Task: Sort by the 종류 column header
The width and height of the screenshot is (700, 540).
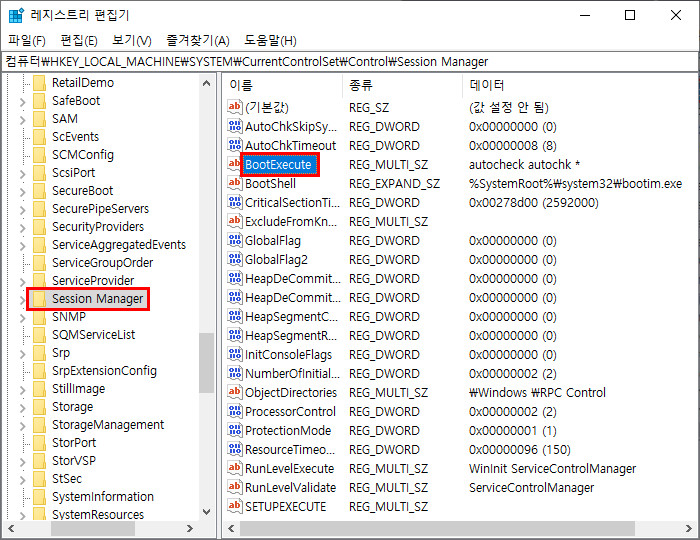Action: click(x=403, y=85)
